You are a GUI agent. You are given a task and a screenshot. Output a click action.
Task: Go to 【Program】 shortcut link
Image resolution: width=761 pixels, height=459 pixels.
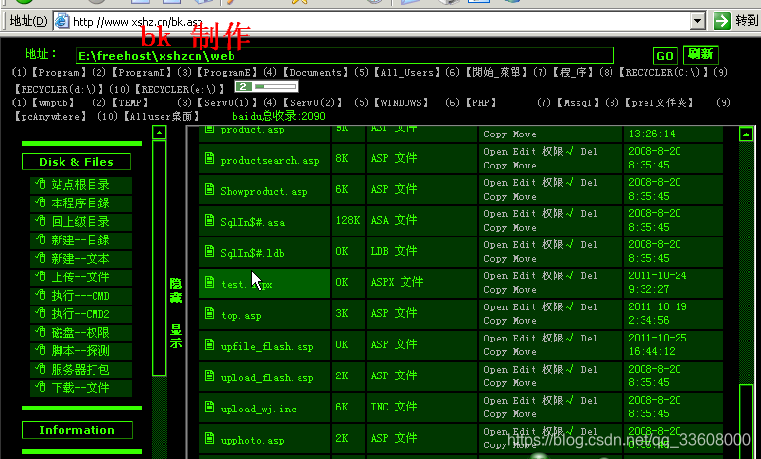click(58, 72)
